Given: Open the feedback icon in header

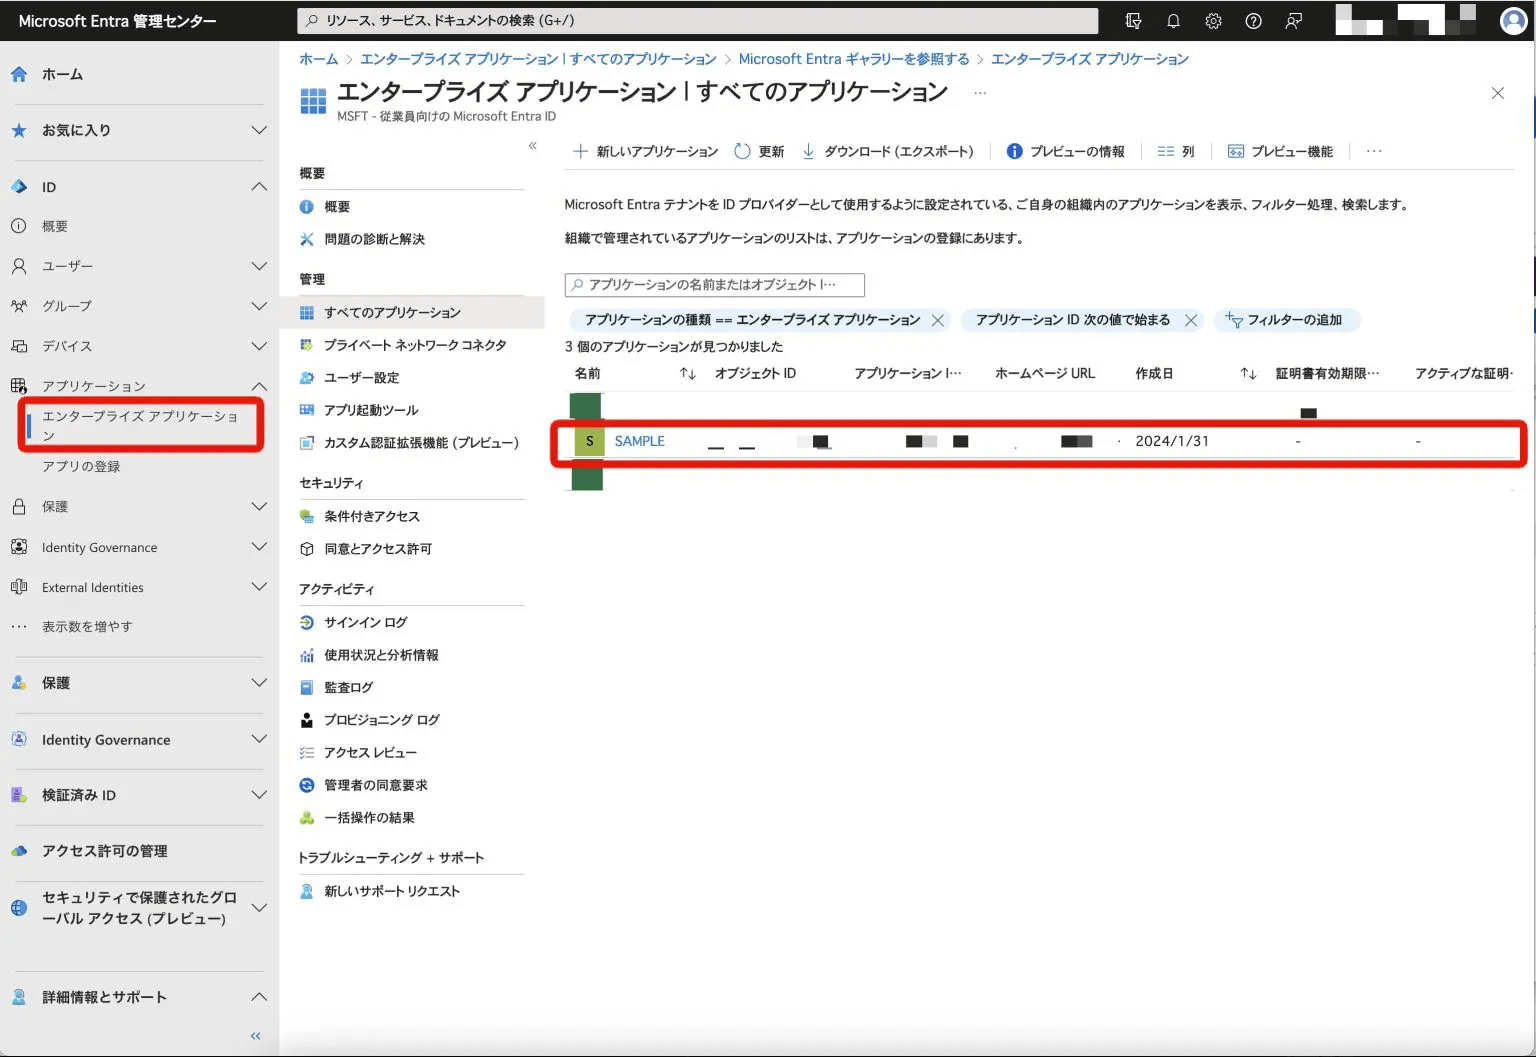Looking at the screenshot, I should (x=1293, y=21).
